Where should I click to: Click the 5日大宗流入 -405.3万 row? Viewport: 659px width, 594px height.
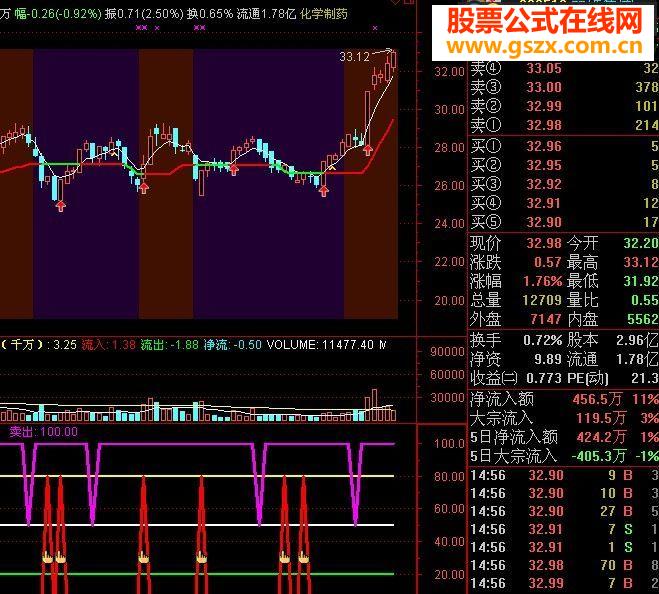pos(564,456)
